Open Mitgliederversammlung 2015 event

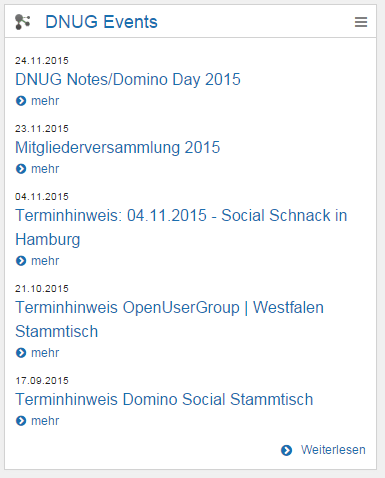click(x=118, y=148)
